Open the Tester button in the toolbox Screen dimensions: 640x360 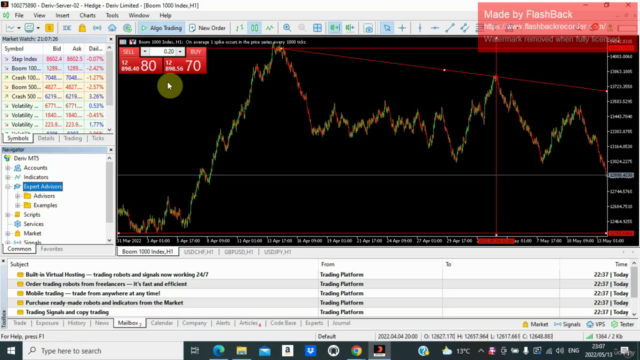point(623,324)
